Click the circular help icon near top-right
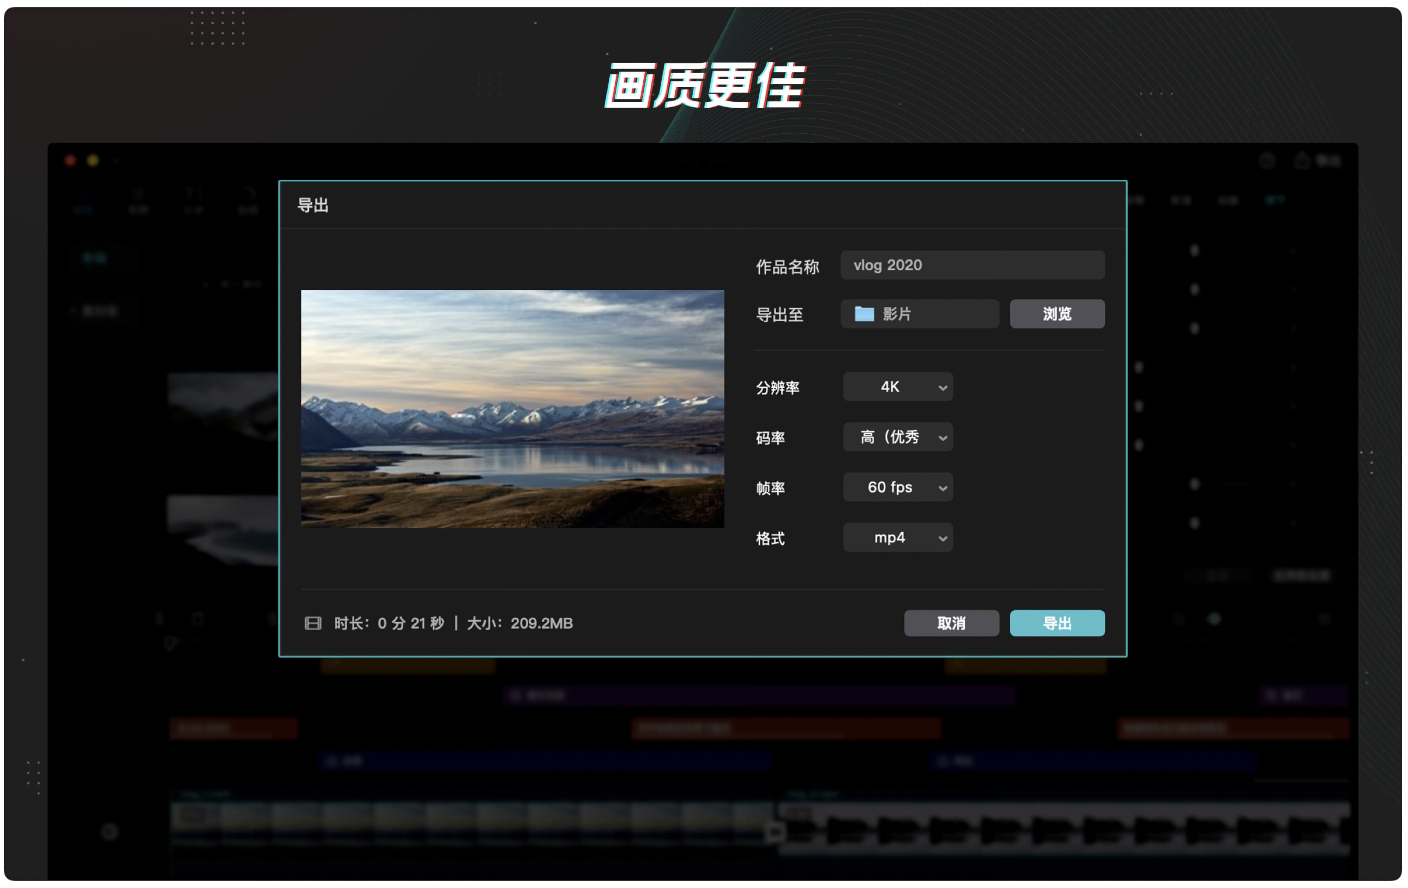This screenshot has width=1408, height=888. [1267, 160]
